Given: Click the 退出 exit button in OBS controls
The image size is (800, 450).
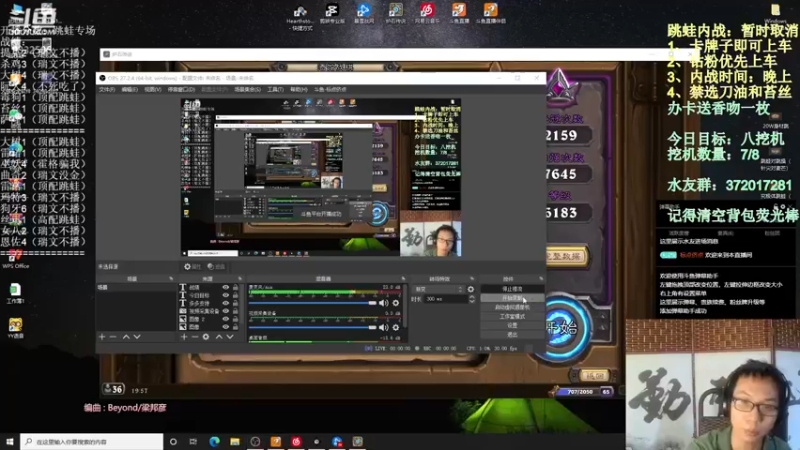Looking at the screenshot, I should point(512,335).
